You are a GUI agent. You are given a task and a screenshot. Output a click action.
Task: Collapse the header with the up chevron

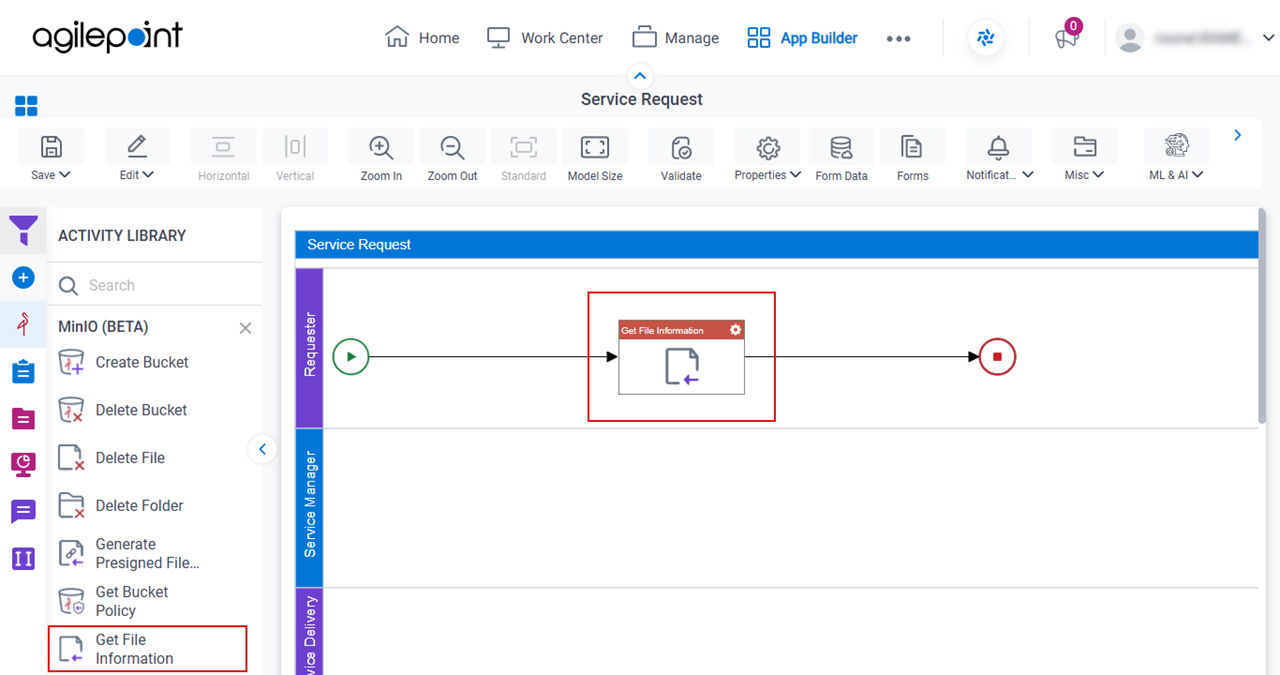[640, 76]
